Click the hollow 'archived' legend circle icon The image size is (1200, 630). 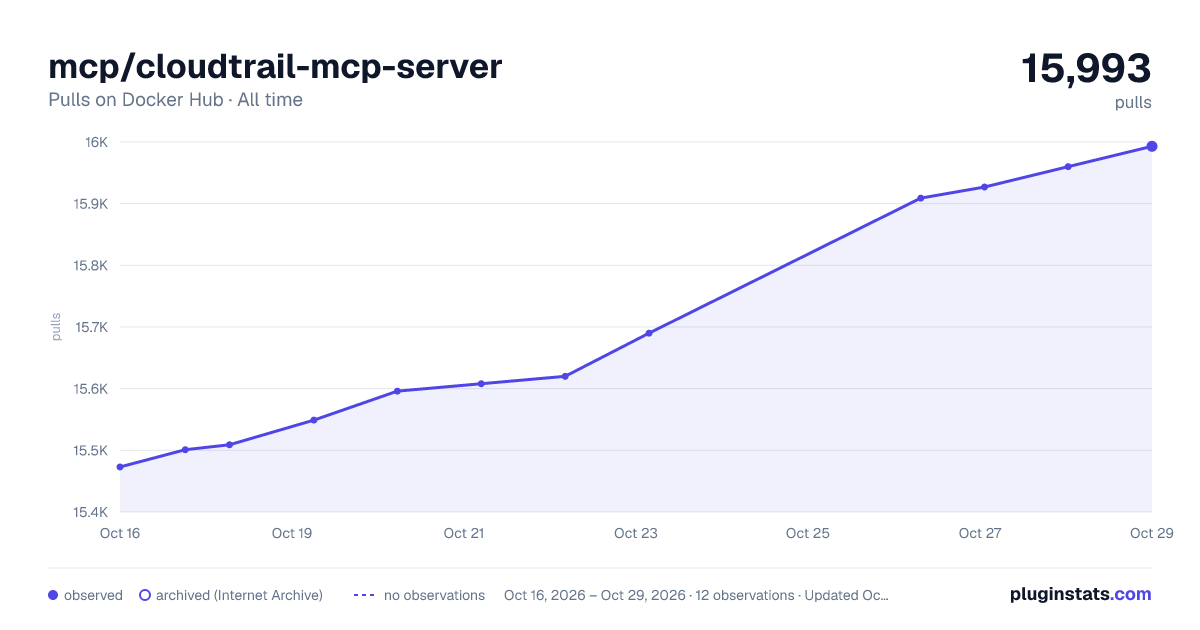tap(144, 595)
